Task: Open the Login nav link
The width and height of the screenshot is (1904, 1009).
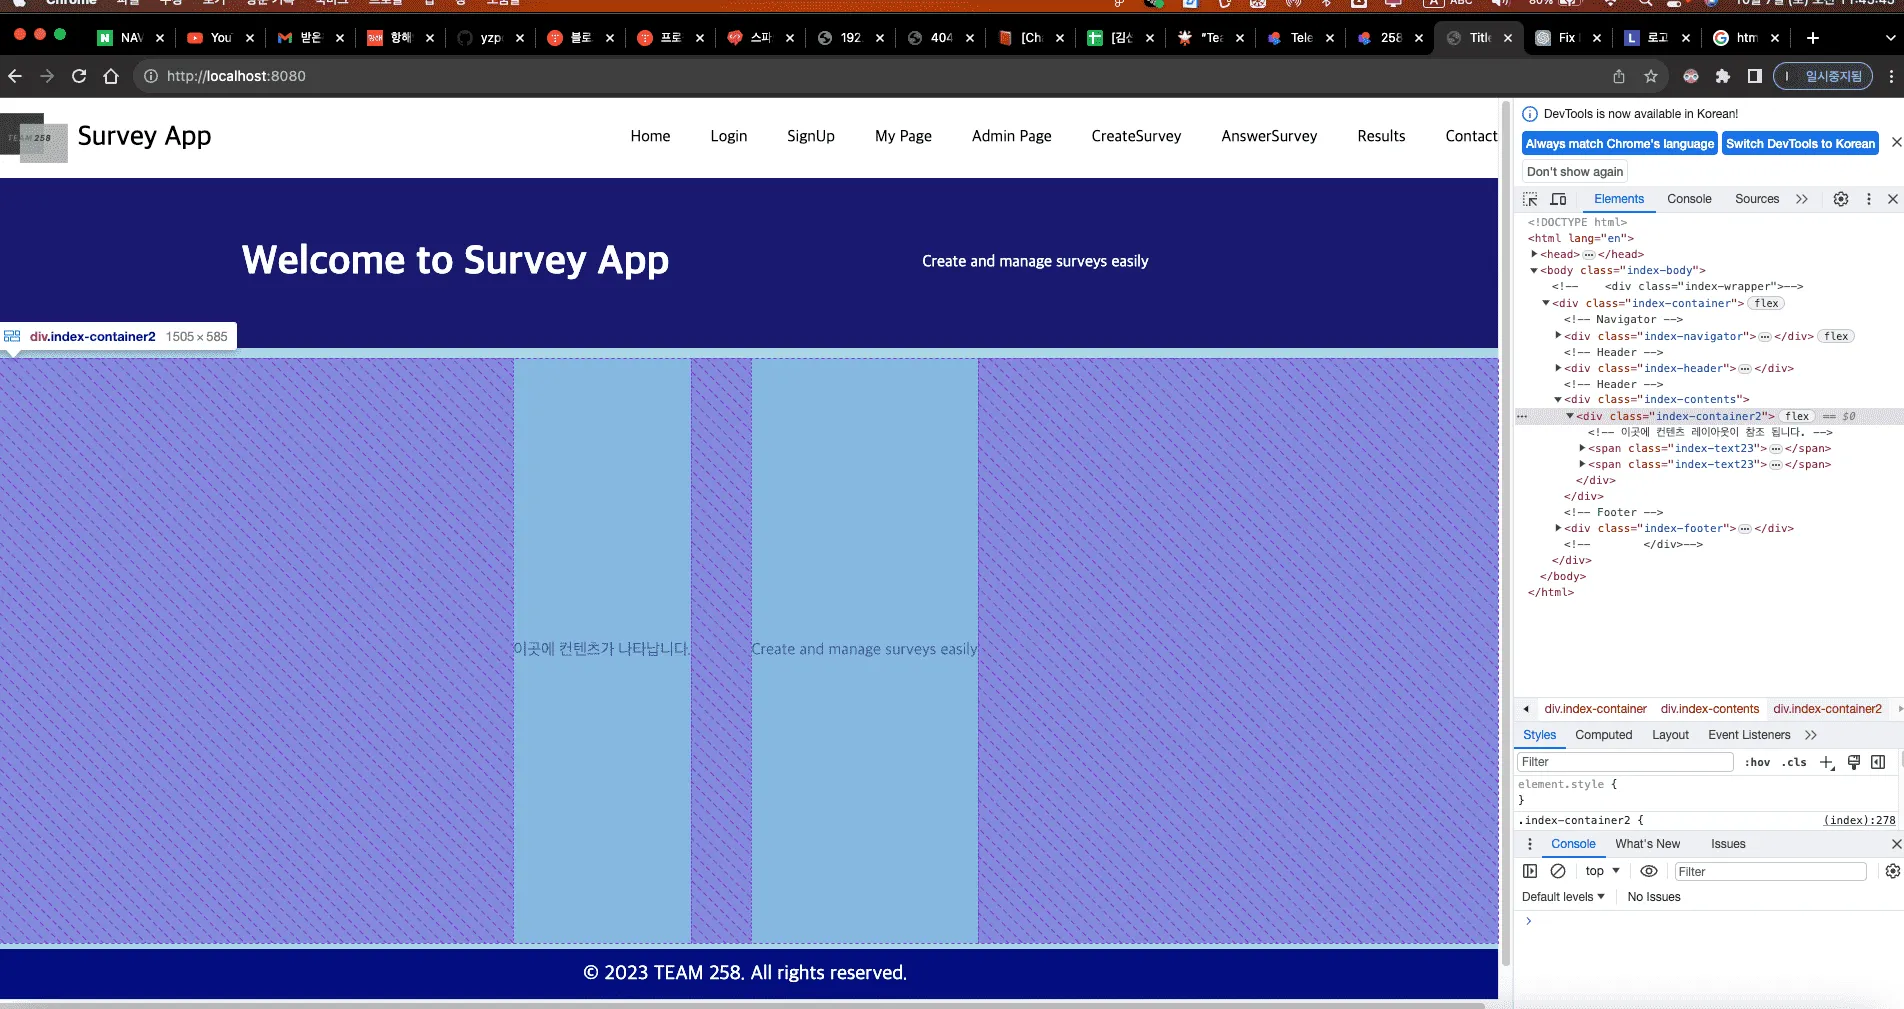Action: pos(729,136)
